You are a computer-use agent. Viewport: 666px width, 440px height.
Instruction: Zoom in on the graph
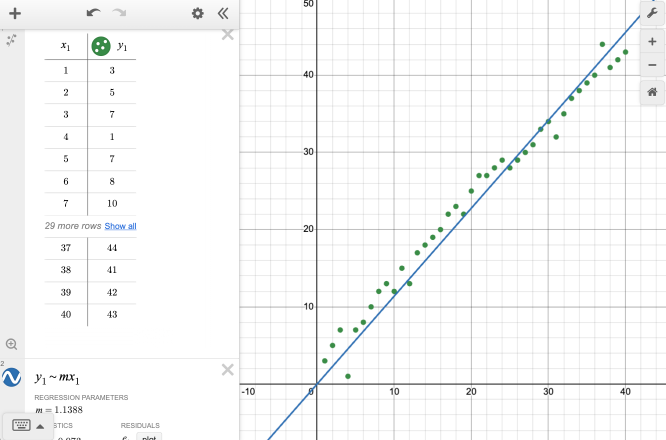click(x=652, y=42)
